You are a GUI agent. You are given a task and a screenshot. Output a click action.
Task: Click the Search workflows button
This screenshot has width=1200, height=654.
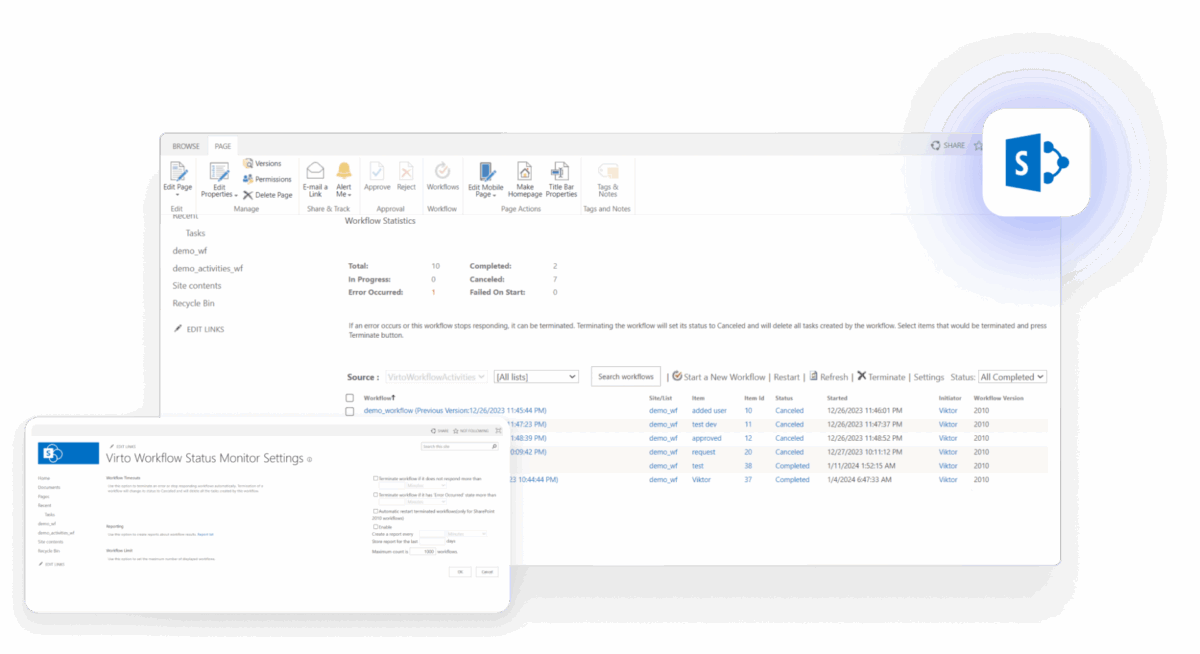(x=625, y=376)
